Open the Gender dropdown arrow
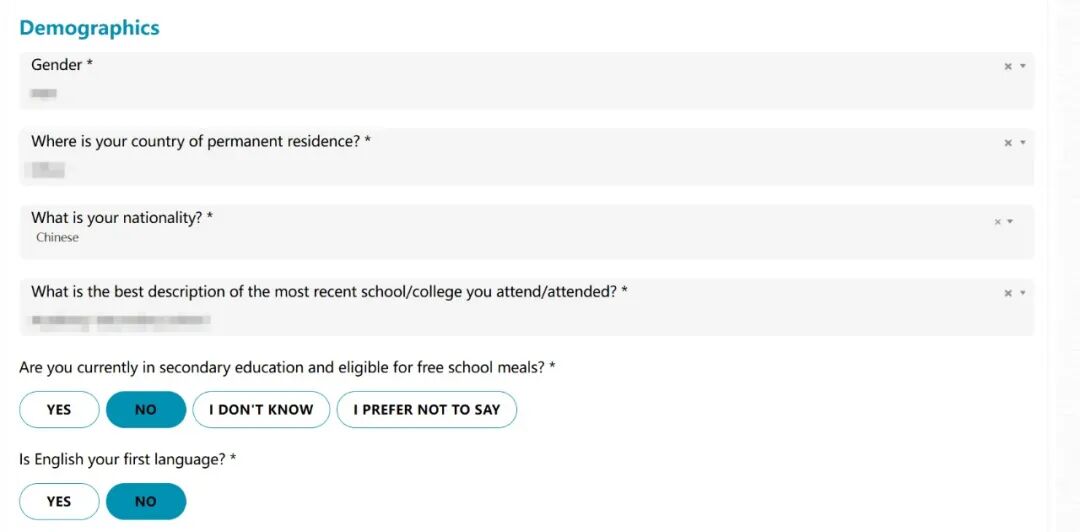 pos(1023,66)
